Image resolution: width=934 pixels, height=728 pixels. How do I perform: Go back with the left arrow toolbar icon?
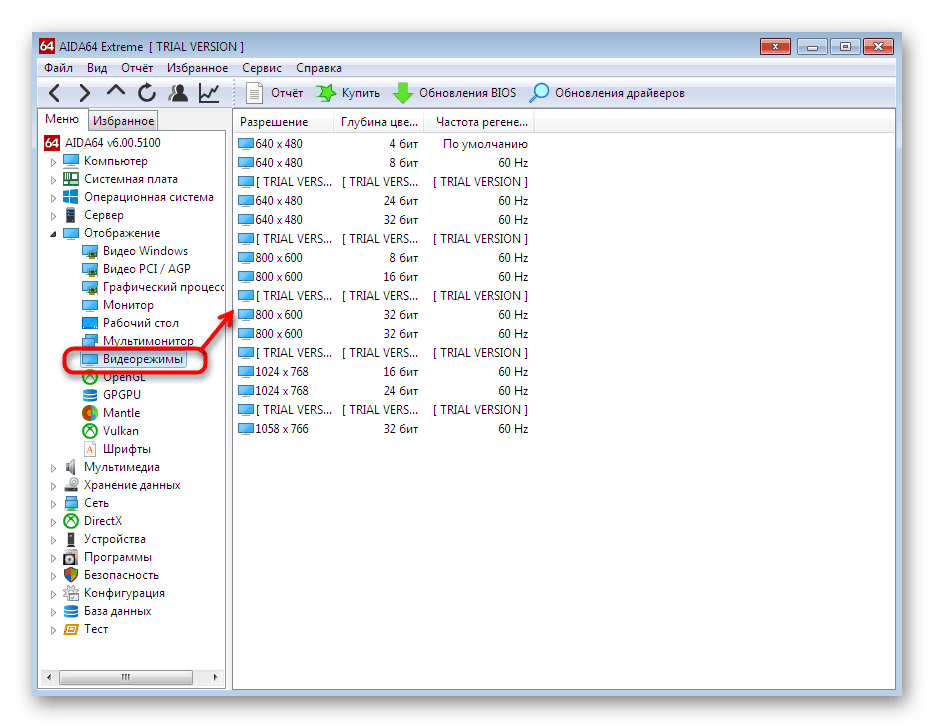click(55, 92)
